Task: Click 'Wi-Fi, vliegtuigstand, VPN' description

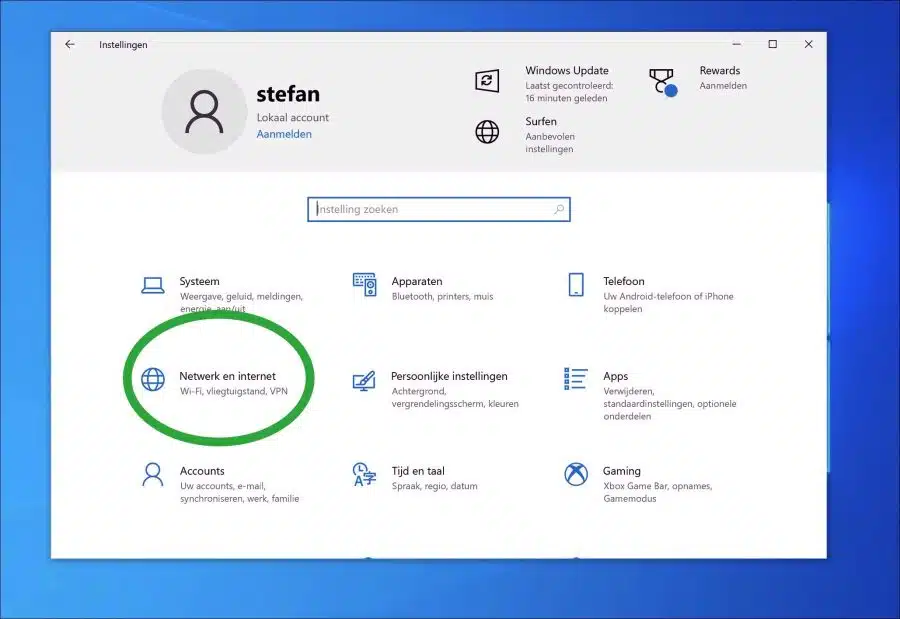Action: click(234, 391)
